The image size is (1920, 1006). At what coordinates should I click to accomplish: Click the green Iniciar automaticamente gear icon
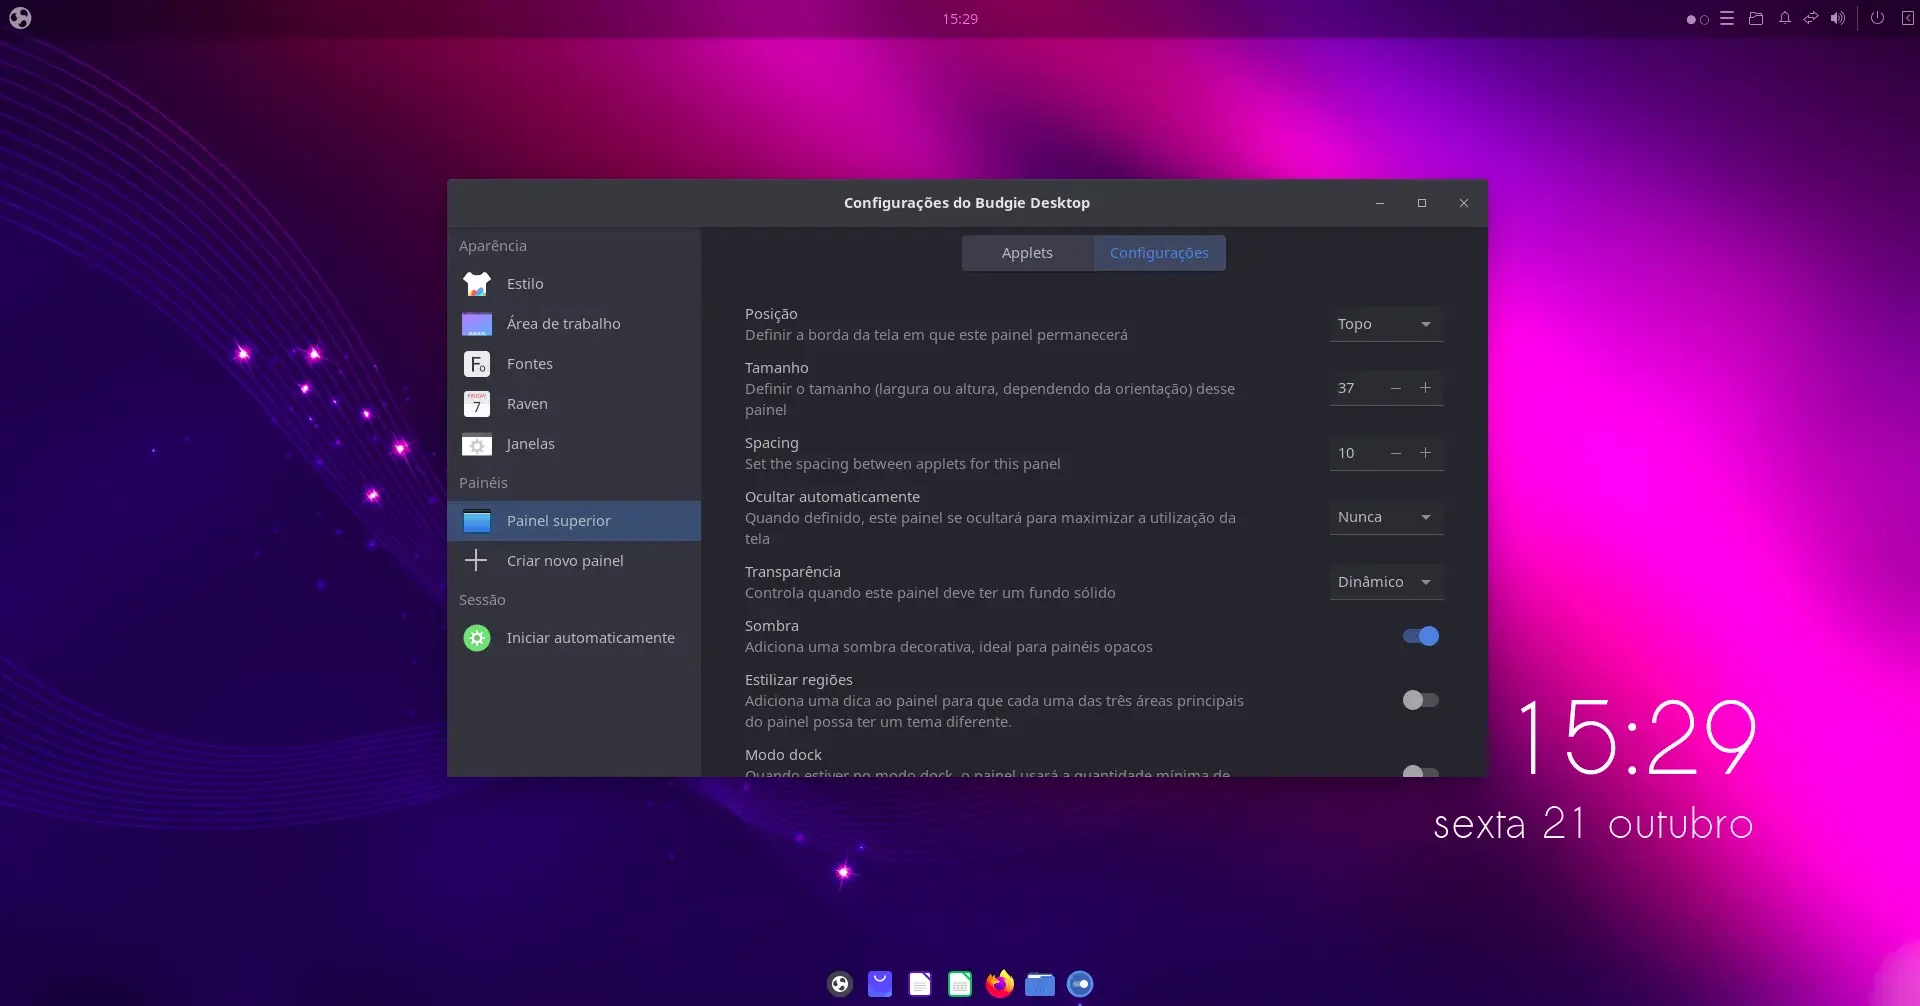coord(477,638)
